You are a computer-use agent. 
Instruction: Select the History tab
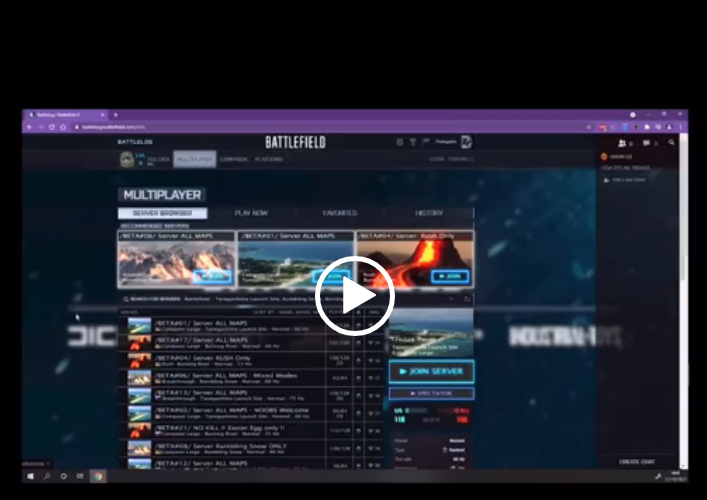[429, 213]
